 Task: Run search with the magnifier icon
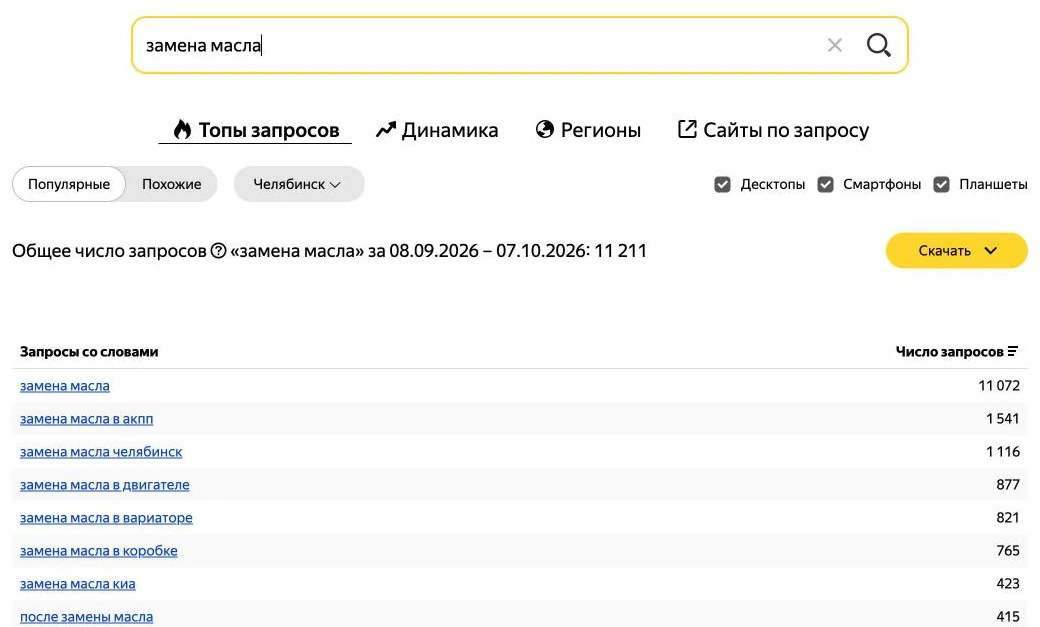(878, 45)
